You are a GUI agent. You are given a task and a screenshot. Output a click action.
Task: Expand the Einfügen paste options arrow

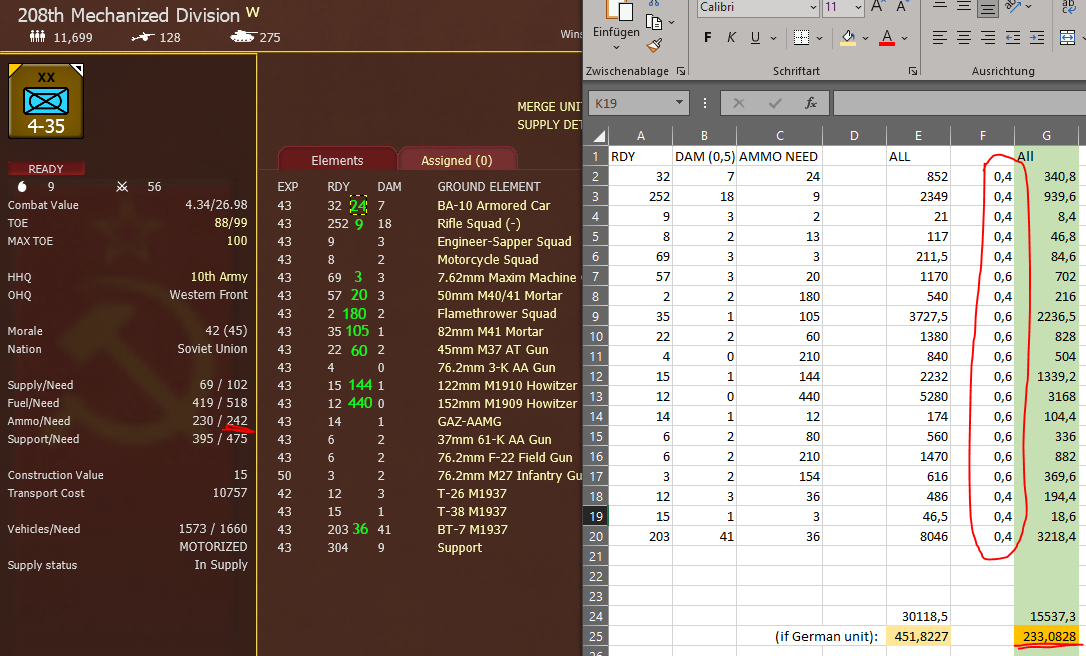(x=616, y=48)
